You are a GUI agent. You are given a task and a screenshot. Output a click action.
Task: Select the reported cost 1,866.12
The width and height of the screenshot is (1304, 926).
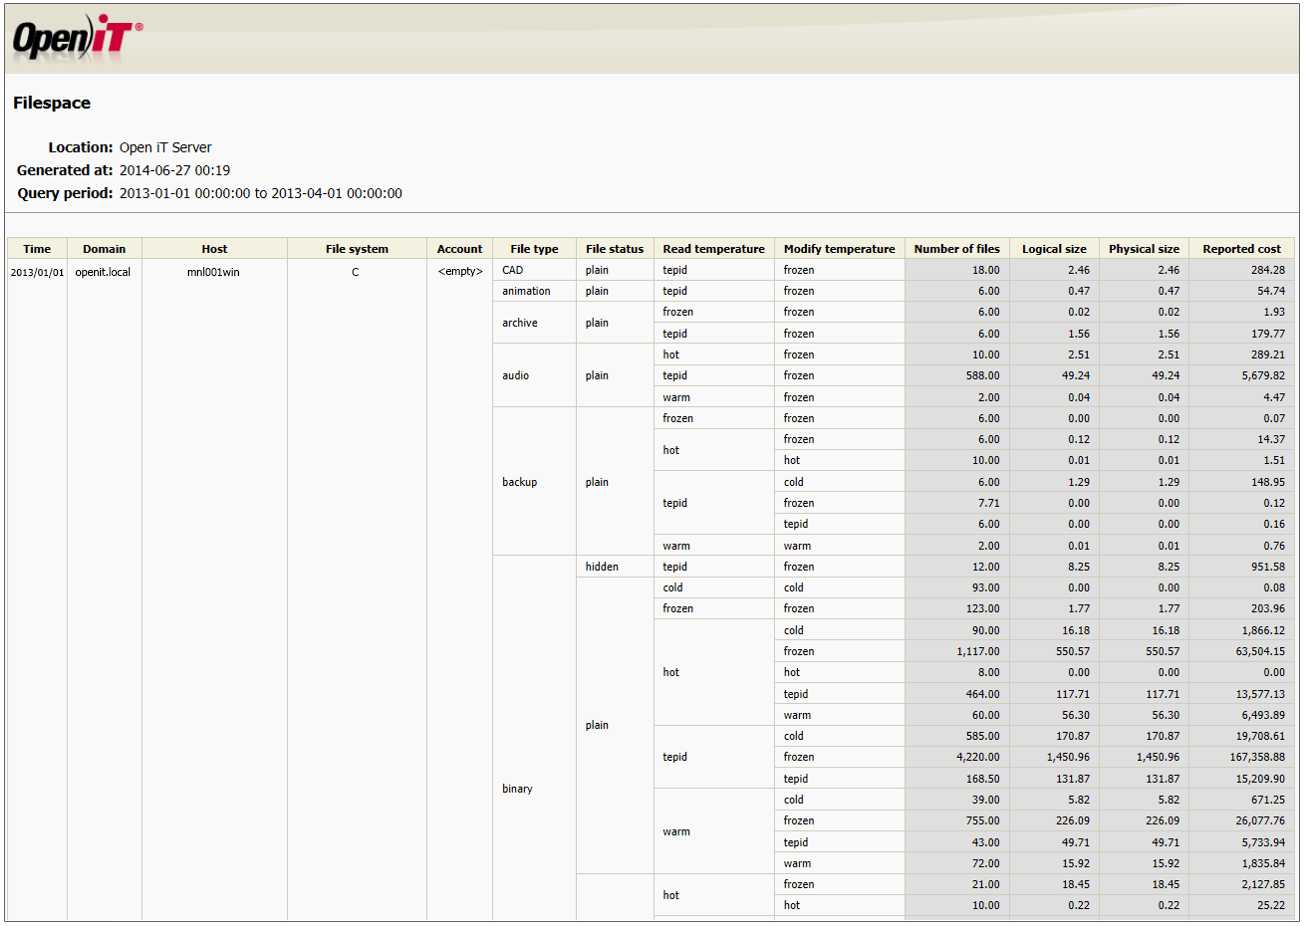click(1264, 631)
